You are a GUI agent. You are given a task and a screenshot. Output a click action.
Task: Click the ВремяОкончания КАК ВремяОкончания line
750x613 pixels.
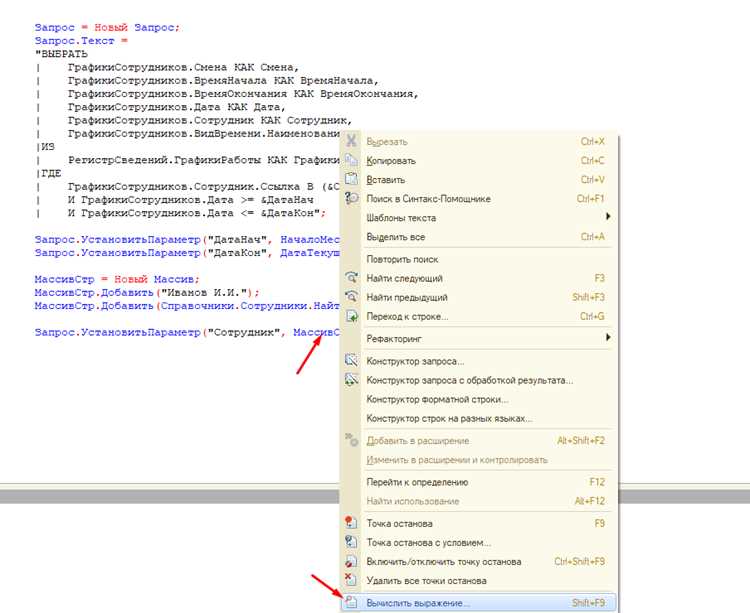243,94
